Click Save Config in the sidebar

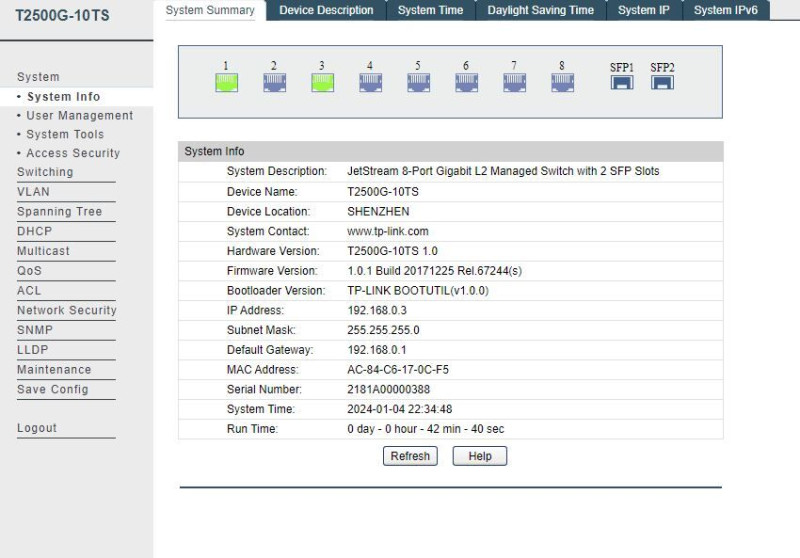click(x=53, y=389)
